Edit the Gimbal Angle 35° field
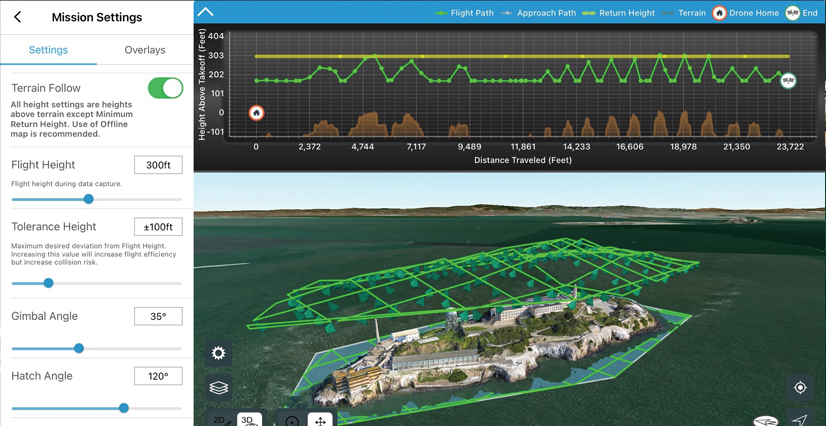The image size is (826, 426). pos(158,316)
